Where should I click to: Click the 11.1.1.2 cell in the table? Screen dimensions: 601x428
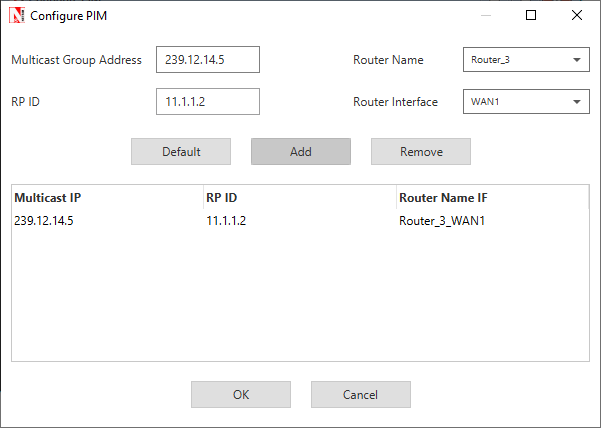[x=226, y=221]
